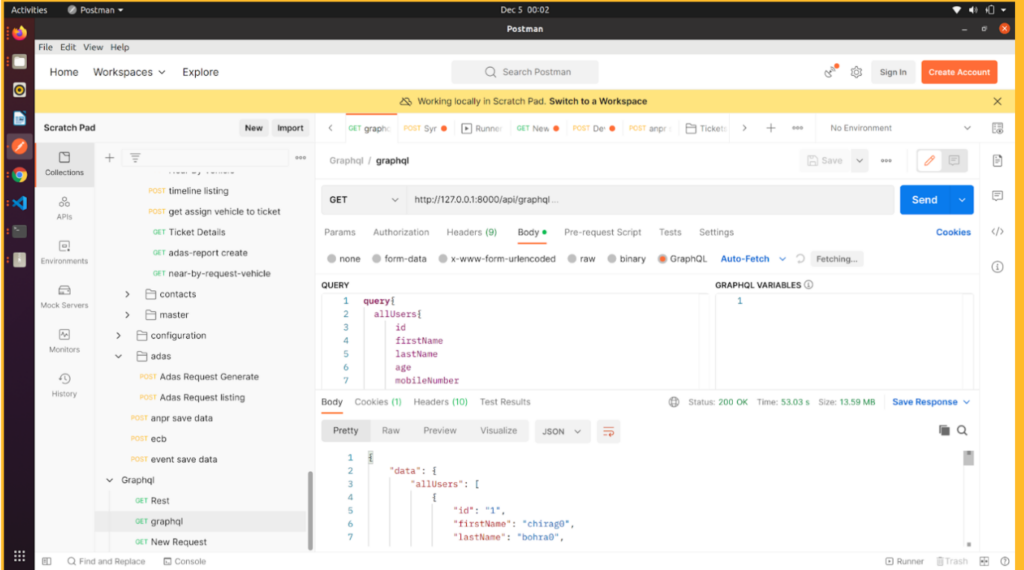This screenshot has width=1024, height=570.
Task: Open the Workspaces dropdown menu
Action: pos(129,72)
